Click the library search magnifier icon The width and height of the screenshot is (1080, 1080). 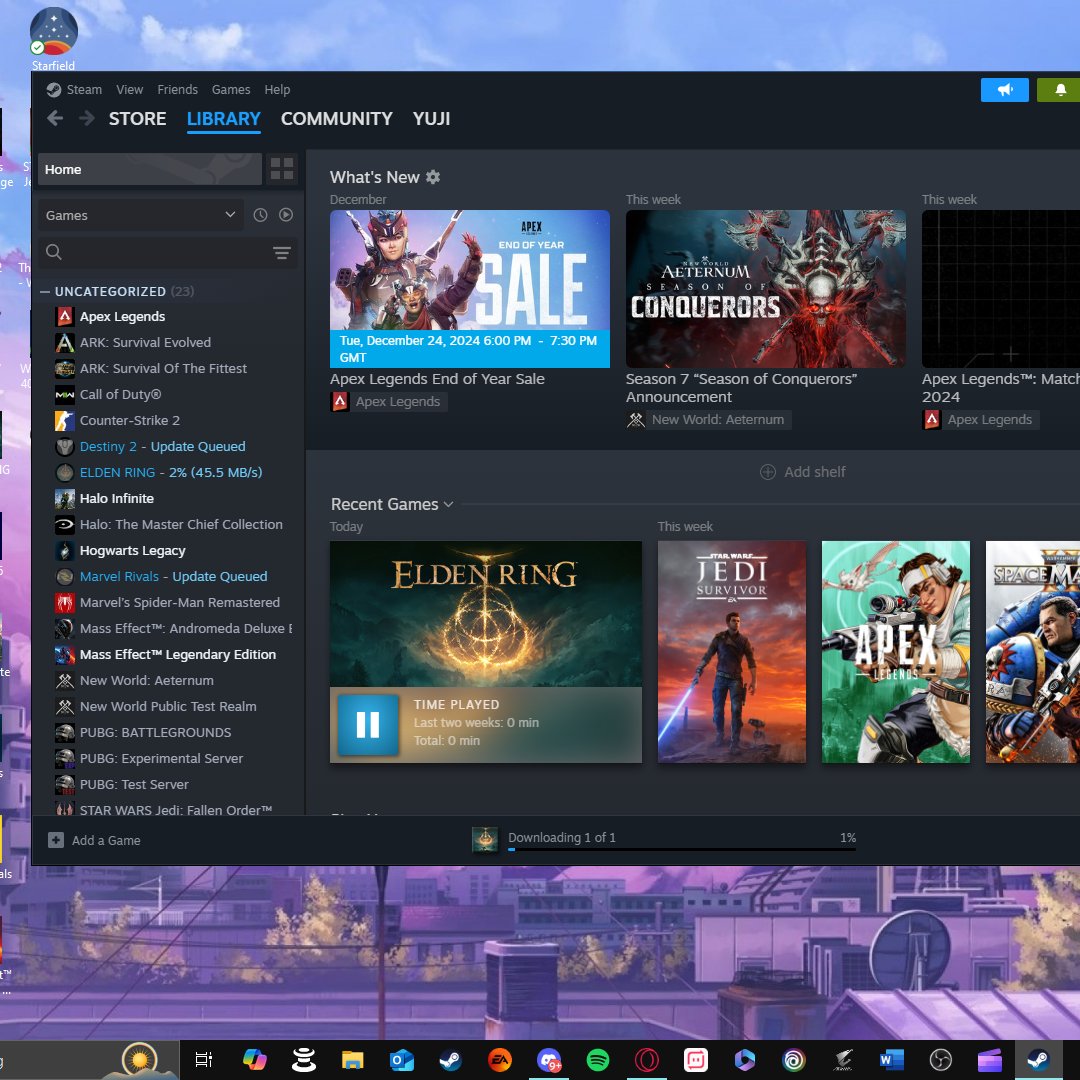coord(54,252)
